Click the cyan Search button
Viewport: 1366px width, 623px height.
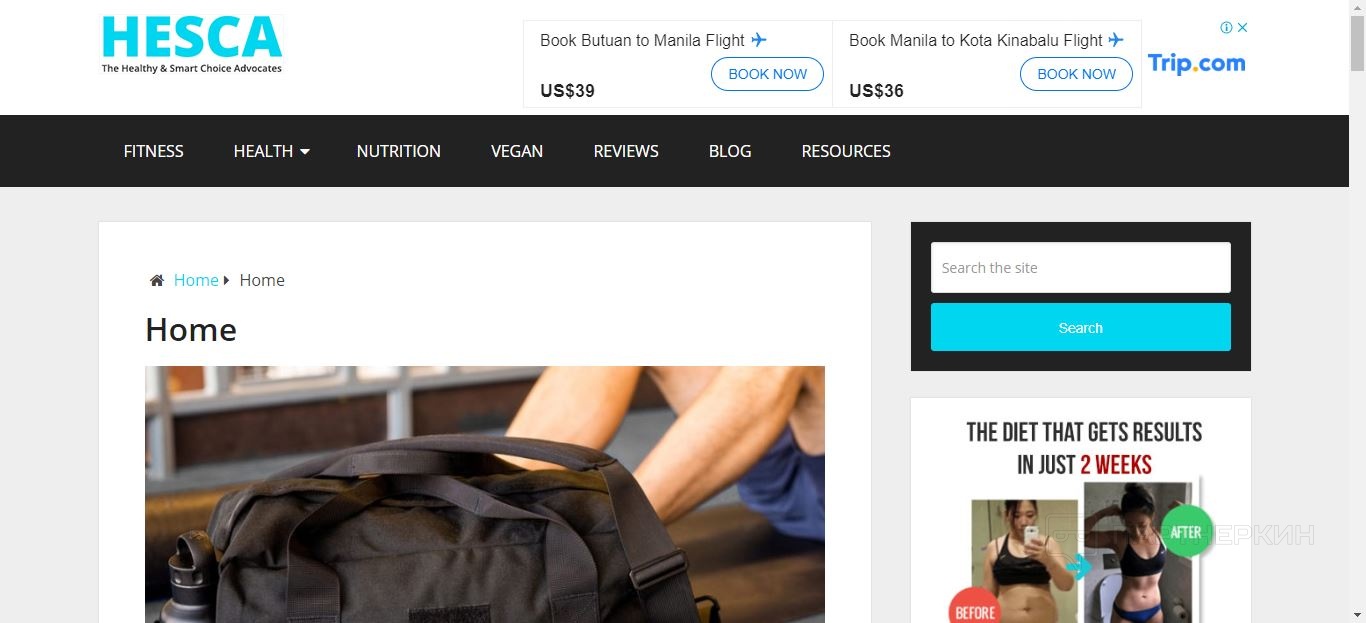click(1081, 327)
